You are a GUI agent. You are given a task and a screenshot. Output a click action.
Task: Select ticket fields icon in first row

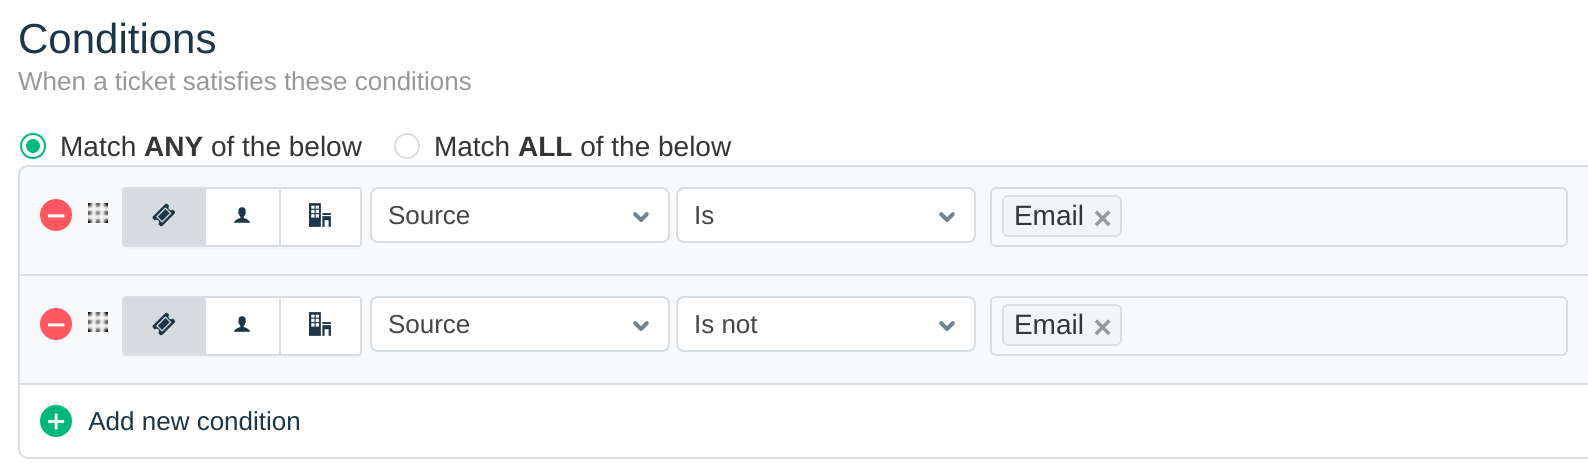coord(164,216)
